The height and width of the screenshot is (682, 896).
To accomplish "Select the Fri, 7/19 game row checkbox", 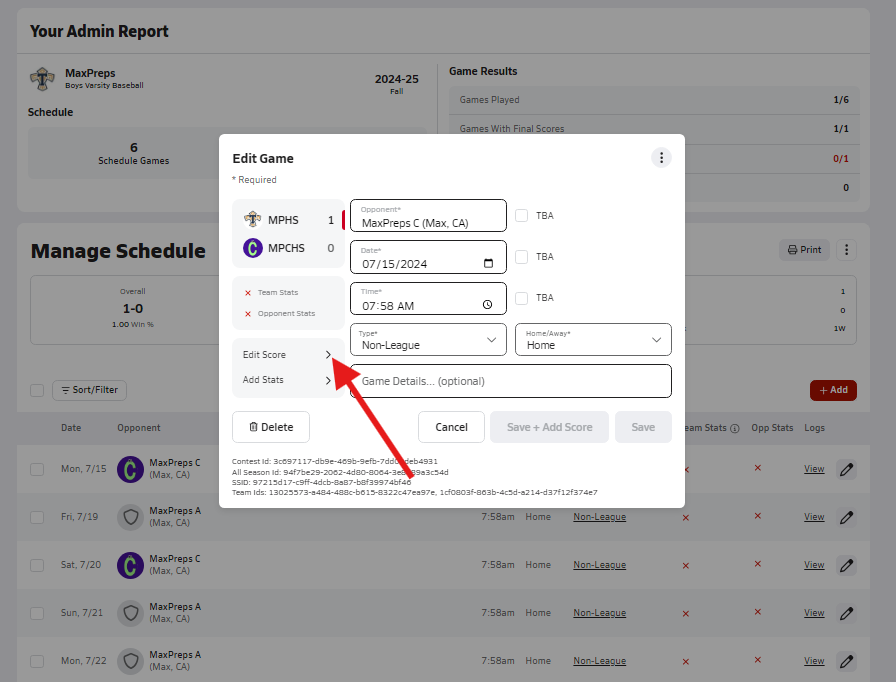I will pyautogui.click(x=37, y=517).
